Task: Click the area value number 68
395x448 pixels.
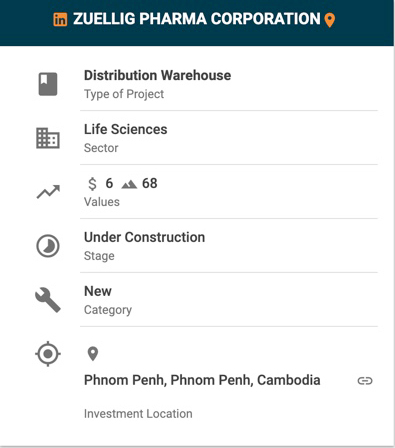Action: [x=150, y=183]
